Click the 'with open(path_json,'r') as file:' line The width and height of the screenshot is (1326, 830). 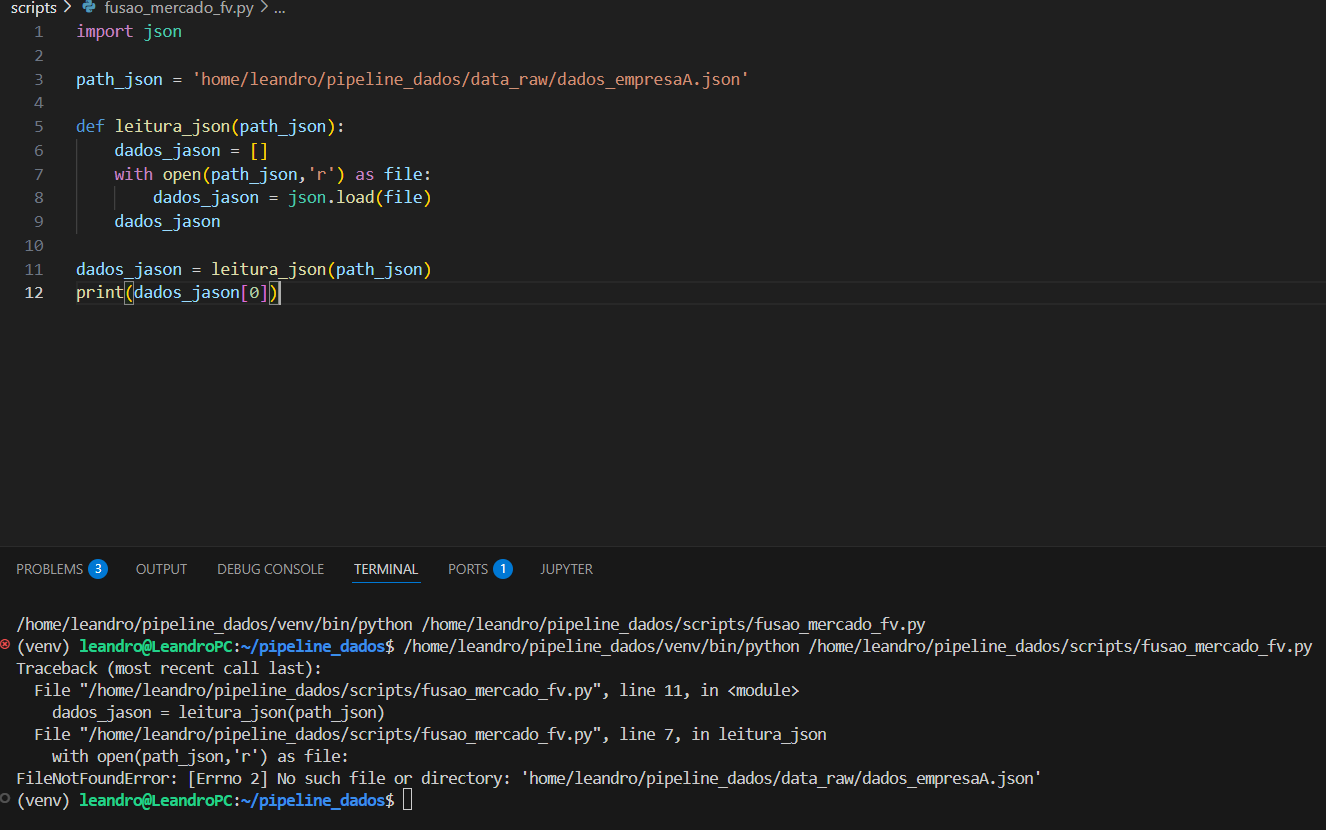click(x=273, y=174)
